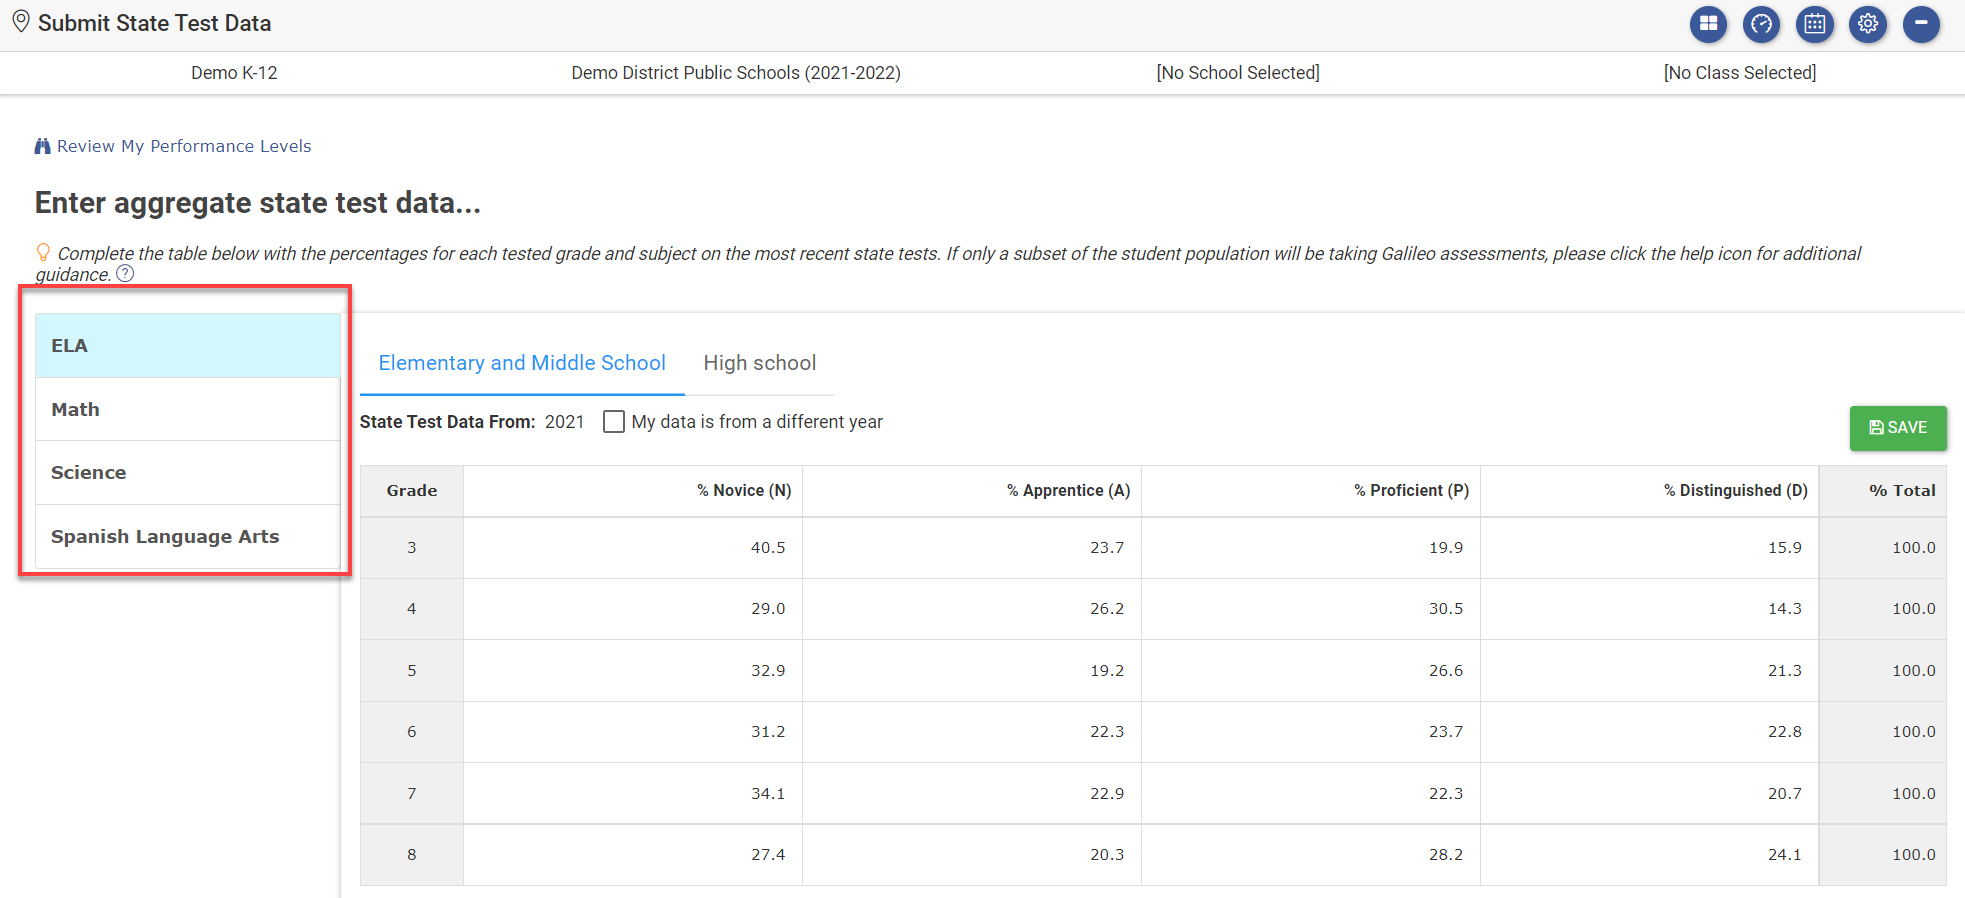Viewport: 1965px width, 898px height.
Task: Click the location pin icon beside page title
Action: [20, 22]
